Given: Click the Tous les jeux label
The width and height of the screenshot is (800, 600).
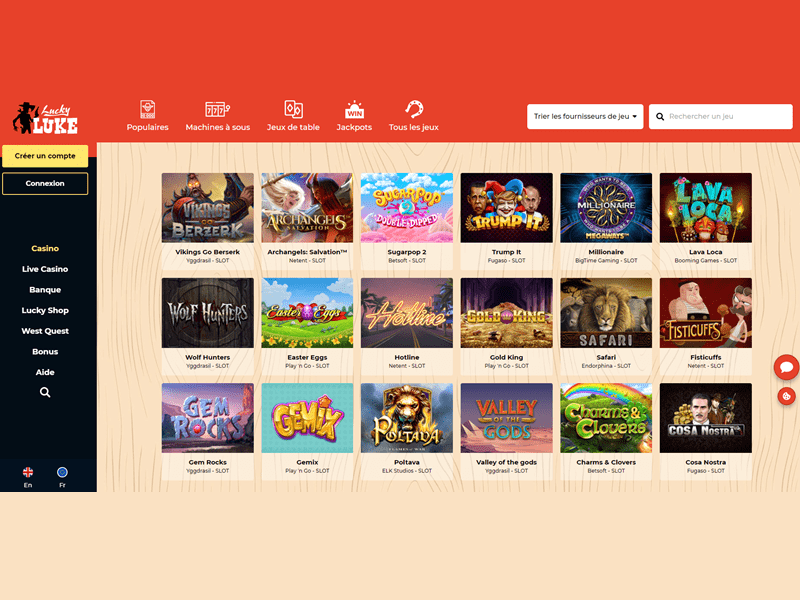Looking at the screenshot, I should pos(414,128).
